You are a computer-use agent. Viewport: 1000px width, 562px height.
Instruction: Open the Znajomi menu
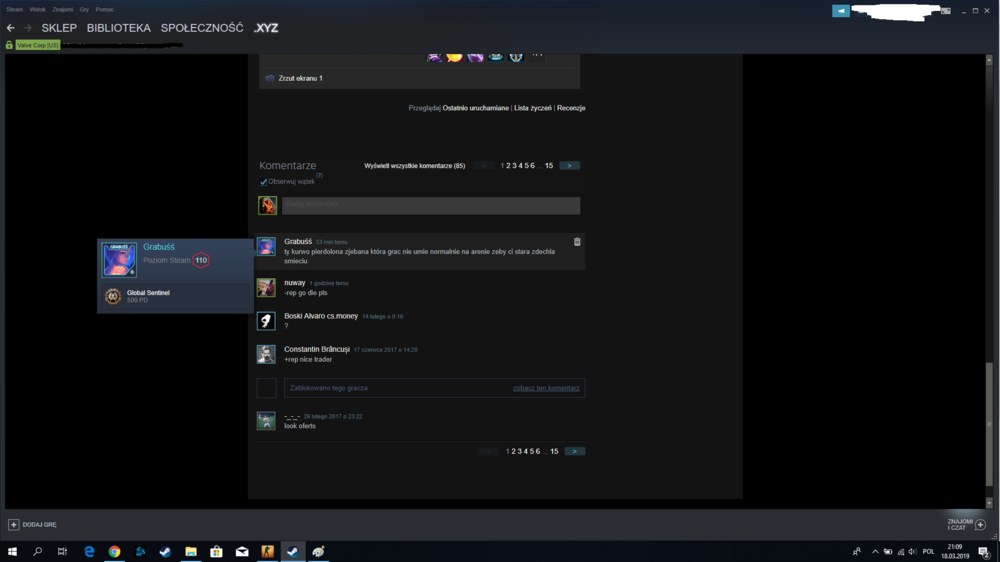click(x=62, y=10)
